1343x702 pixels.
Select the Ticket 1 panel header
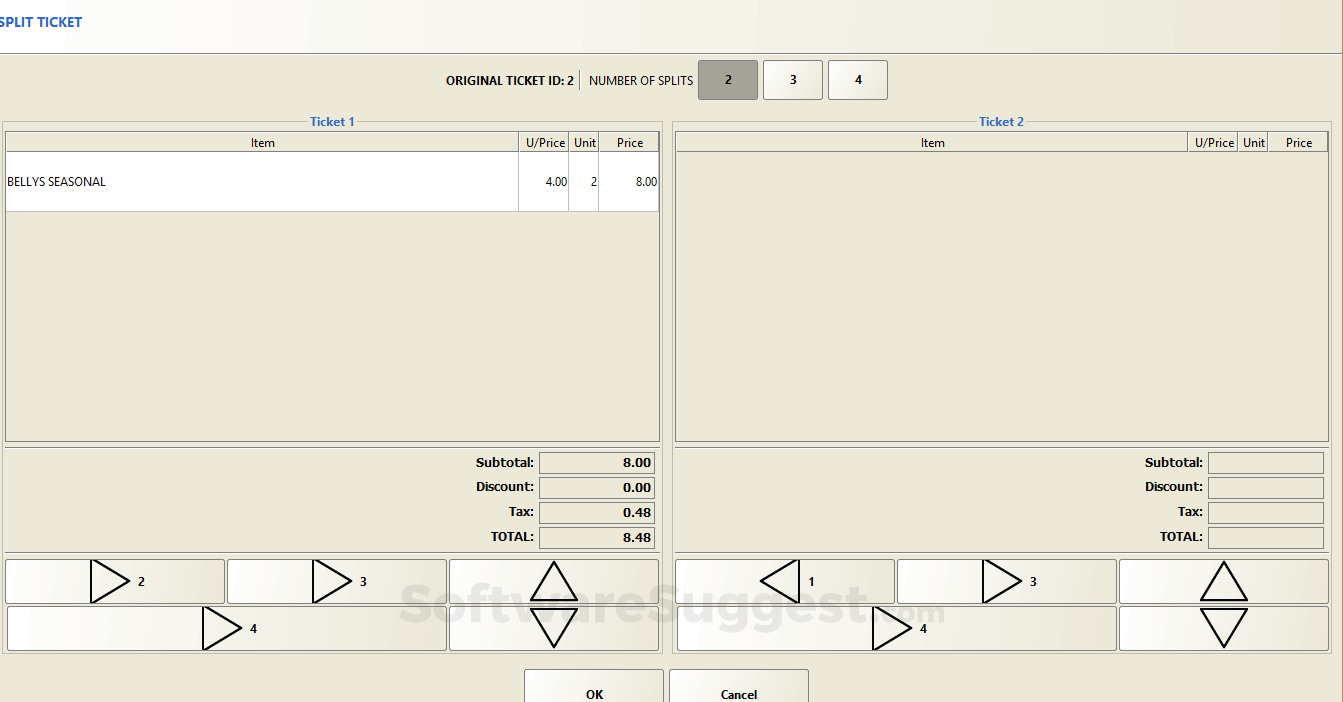332,121
